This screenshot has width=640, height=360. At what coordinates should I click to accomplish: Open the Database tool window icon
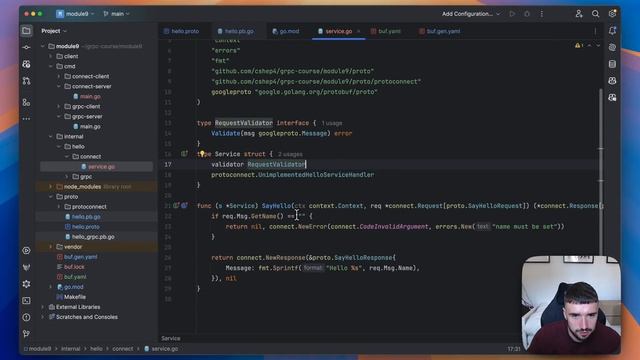click(x=612, y=64)
